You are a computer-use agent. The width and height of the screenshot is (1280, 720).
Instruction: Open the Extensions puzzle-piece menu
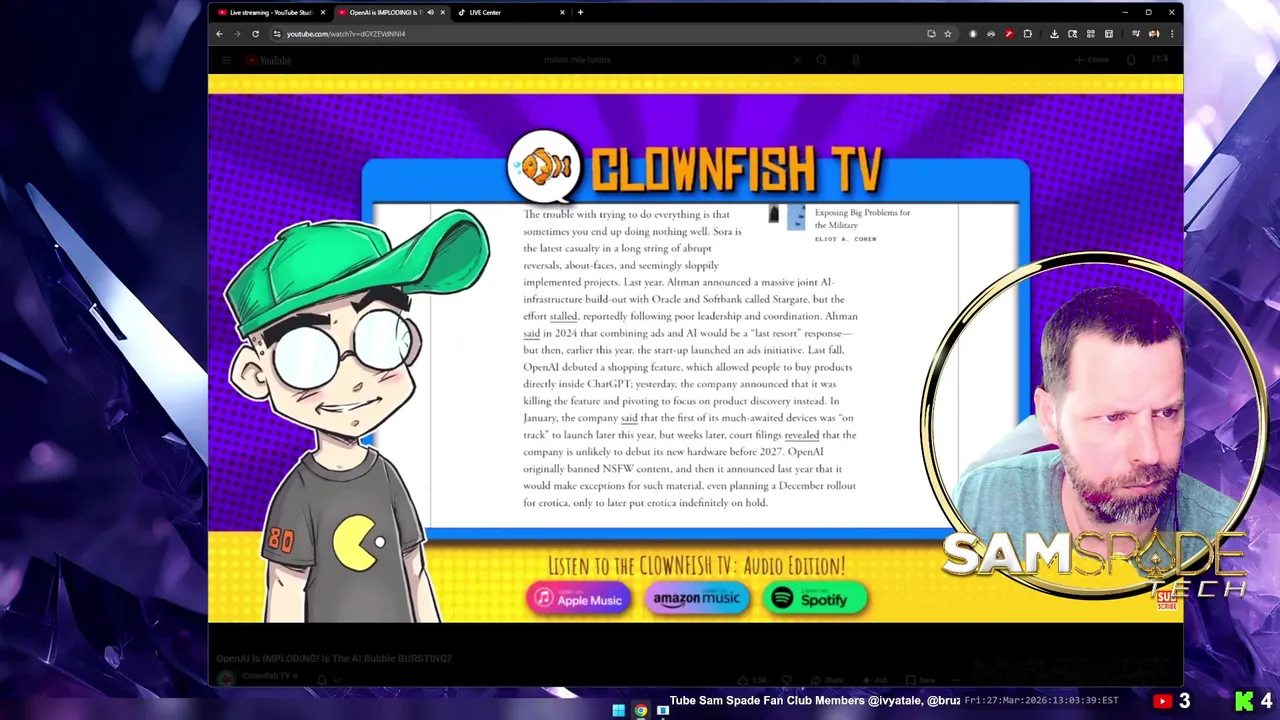1027,34
